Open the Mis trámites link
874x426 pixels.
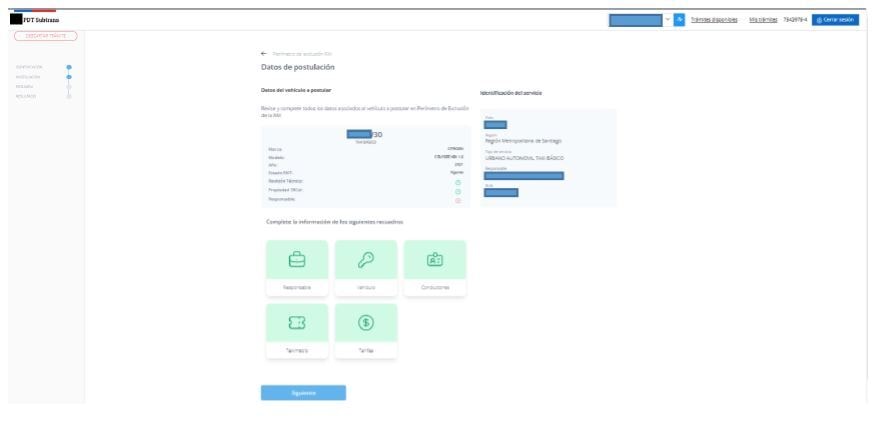pos(763,20)
